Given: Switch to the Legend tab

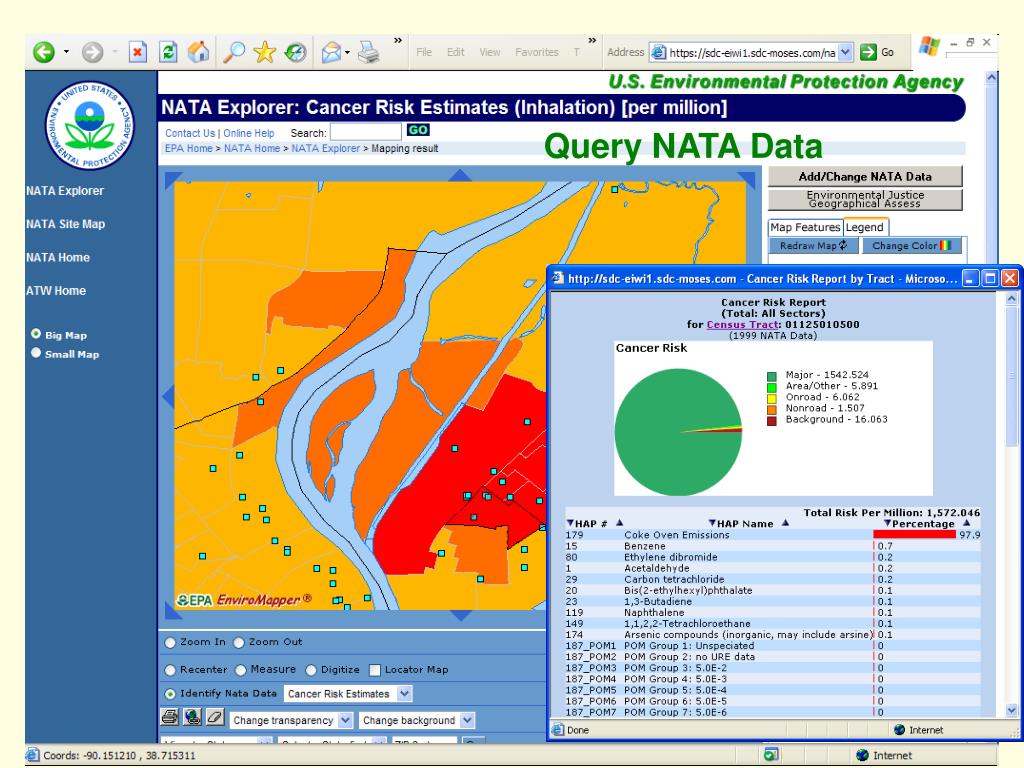Looking at the screenshot, I should [865, 227].
